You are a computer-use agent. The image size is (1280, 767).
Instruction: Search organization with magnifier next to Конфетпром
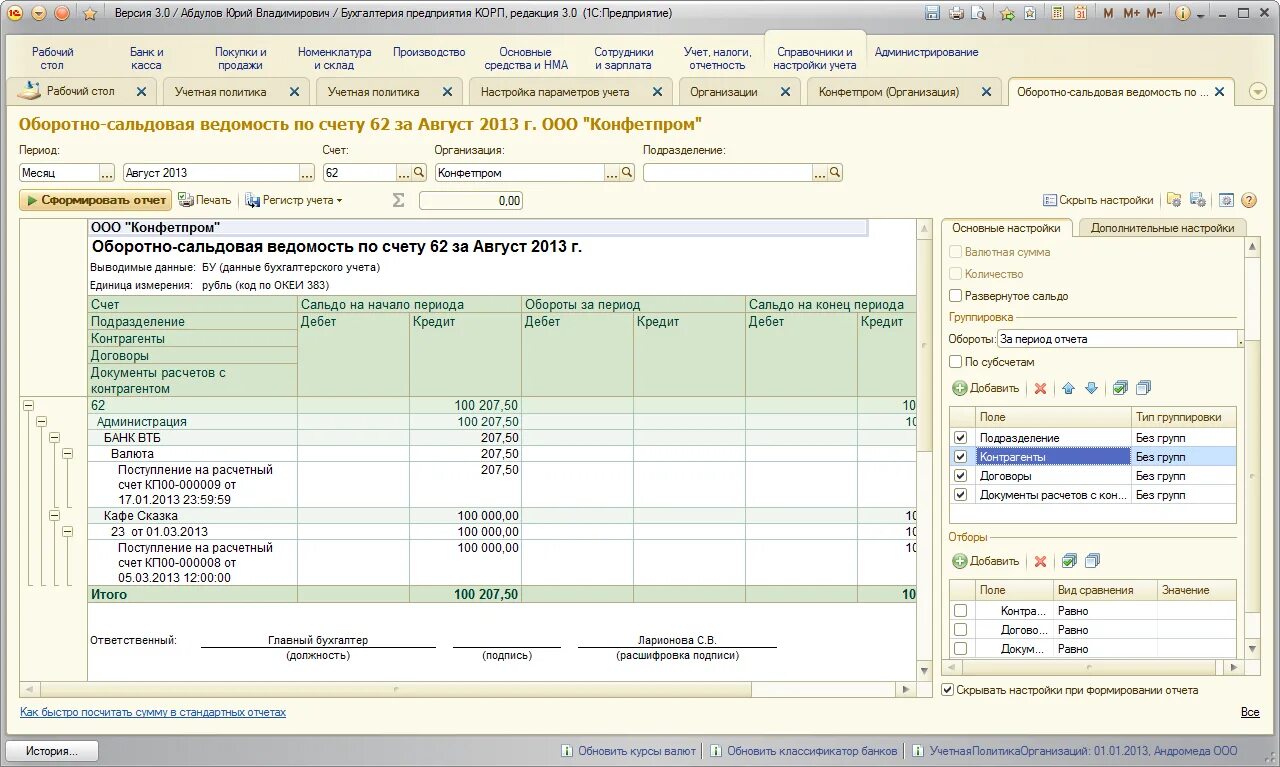click(627, 173)
